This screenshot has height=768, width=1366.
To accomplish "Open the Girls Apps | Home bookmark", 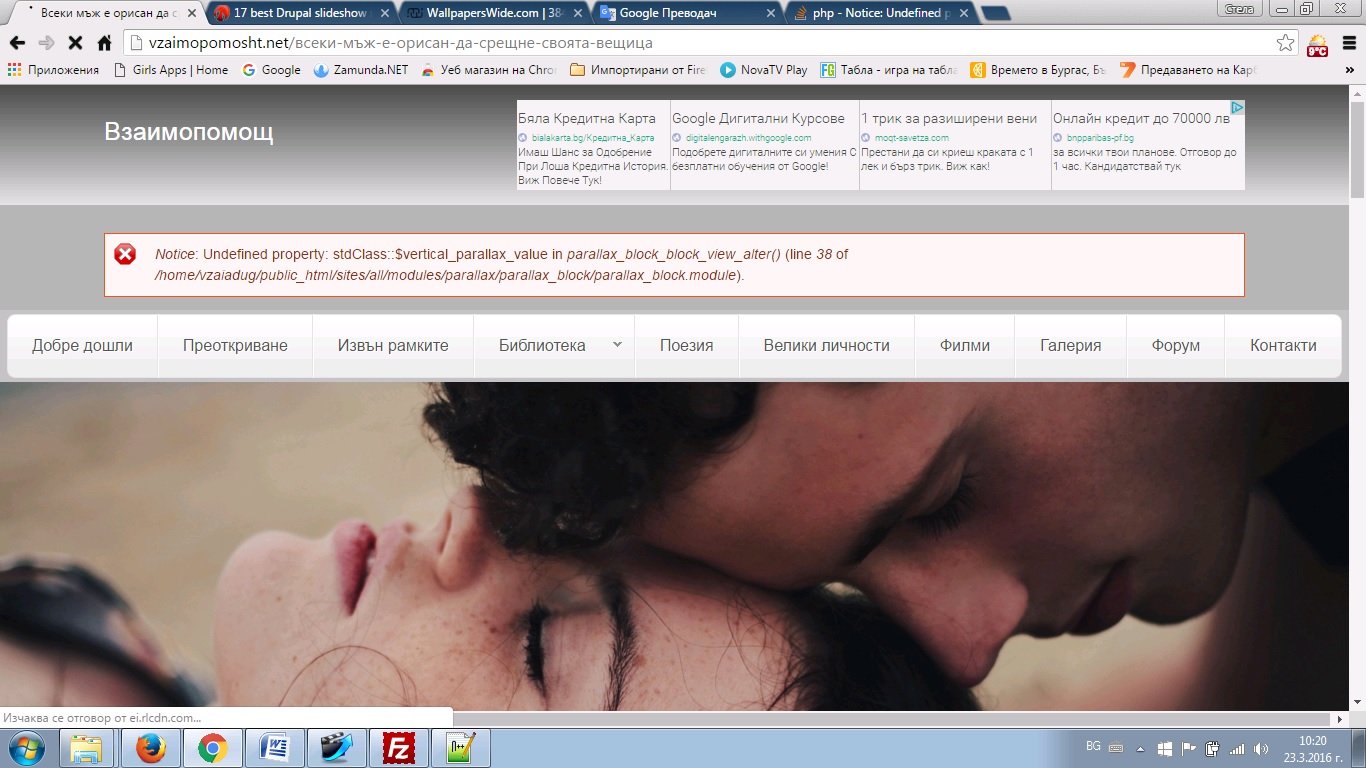I will tap(171, 70).
